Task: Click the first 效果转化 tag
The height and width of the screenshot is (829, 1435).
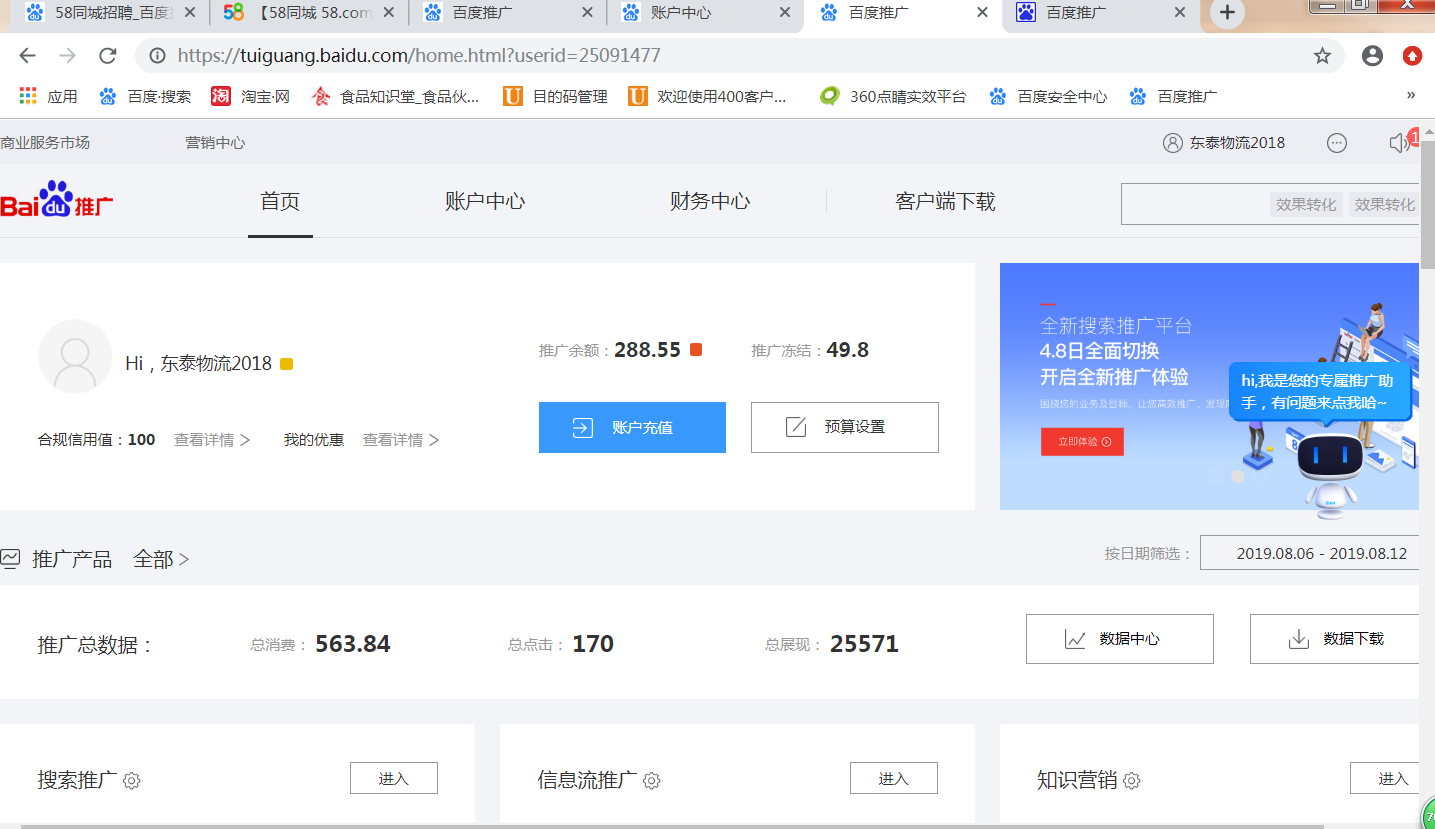Action: pyautogui.click(x=1306, y=205)
